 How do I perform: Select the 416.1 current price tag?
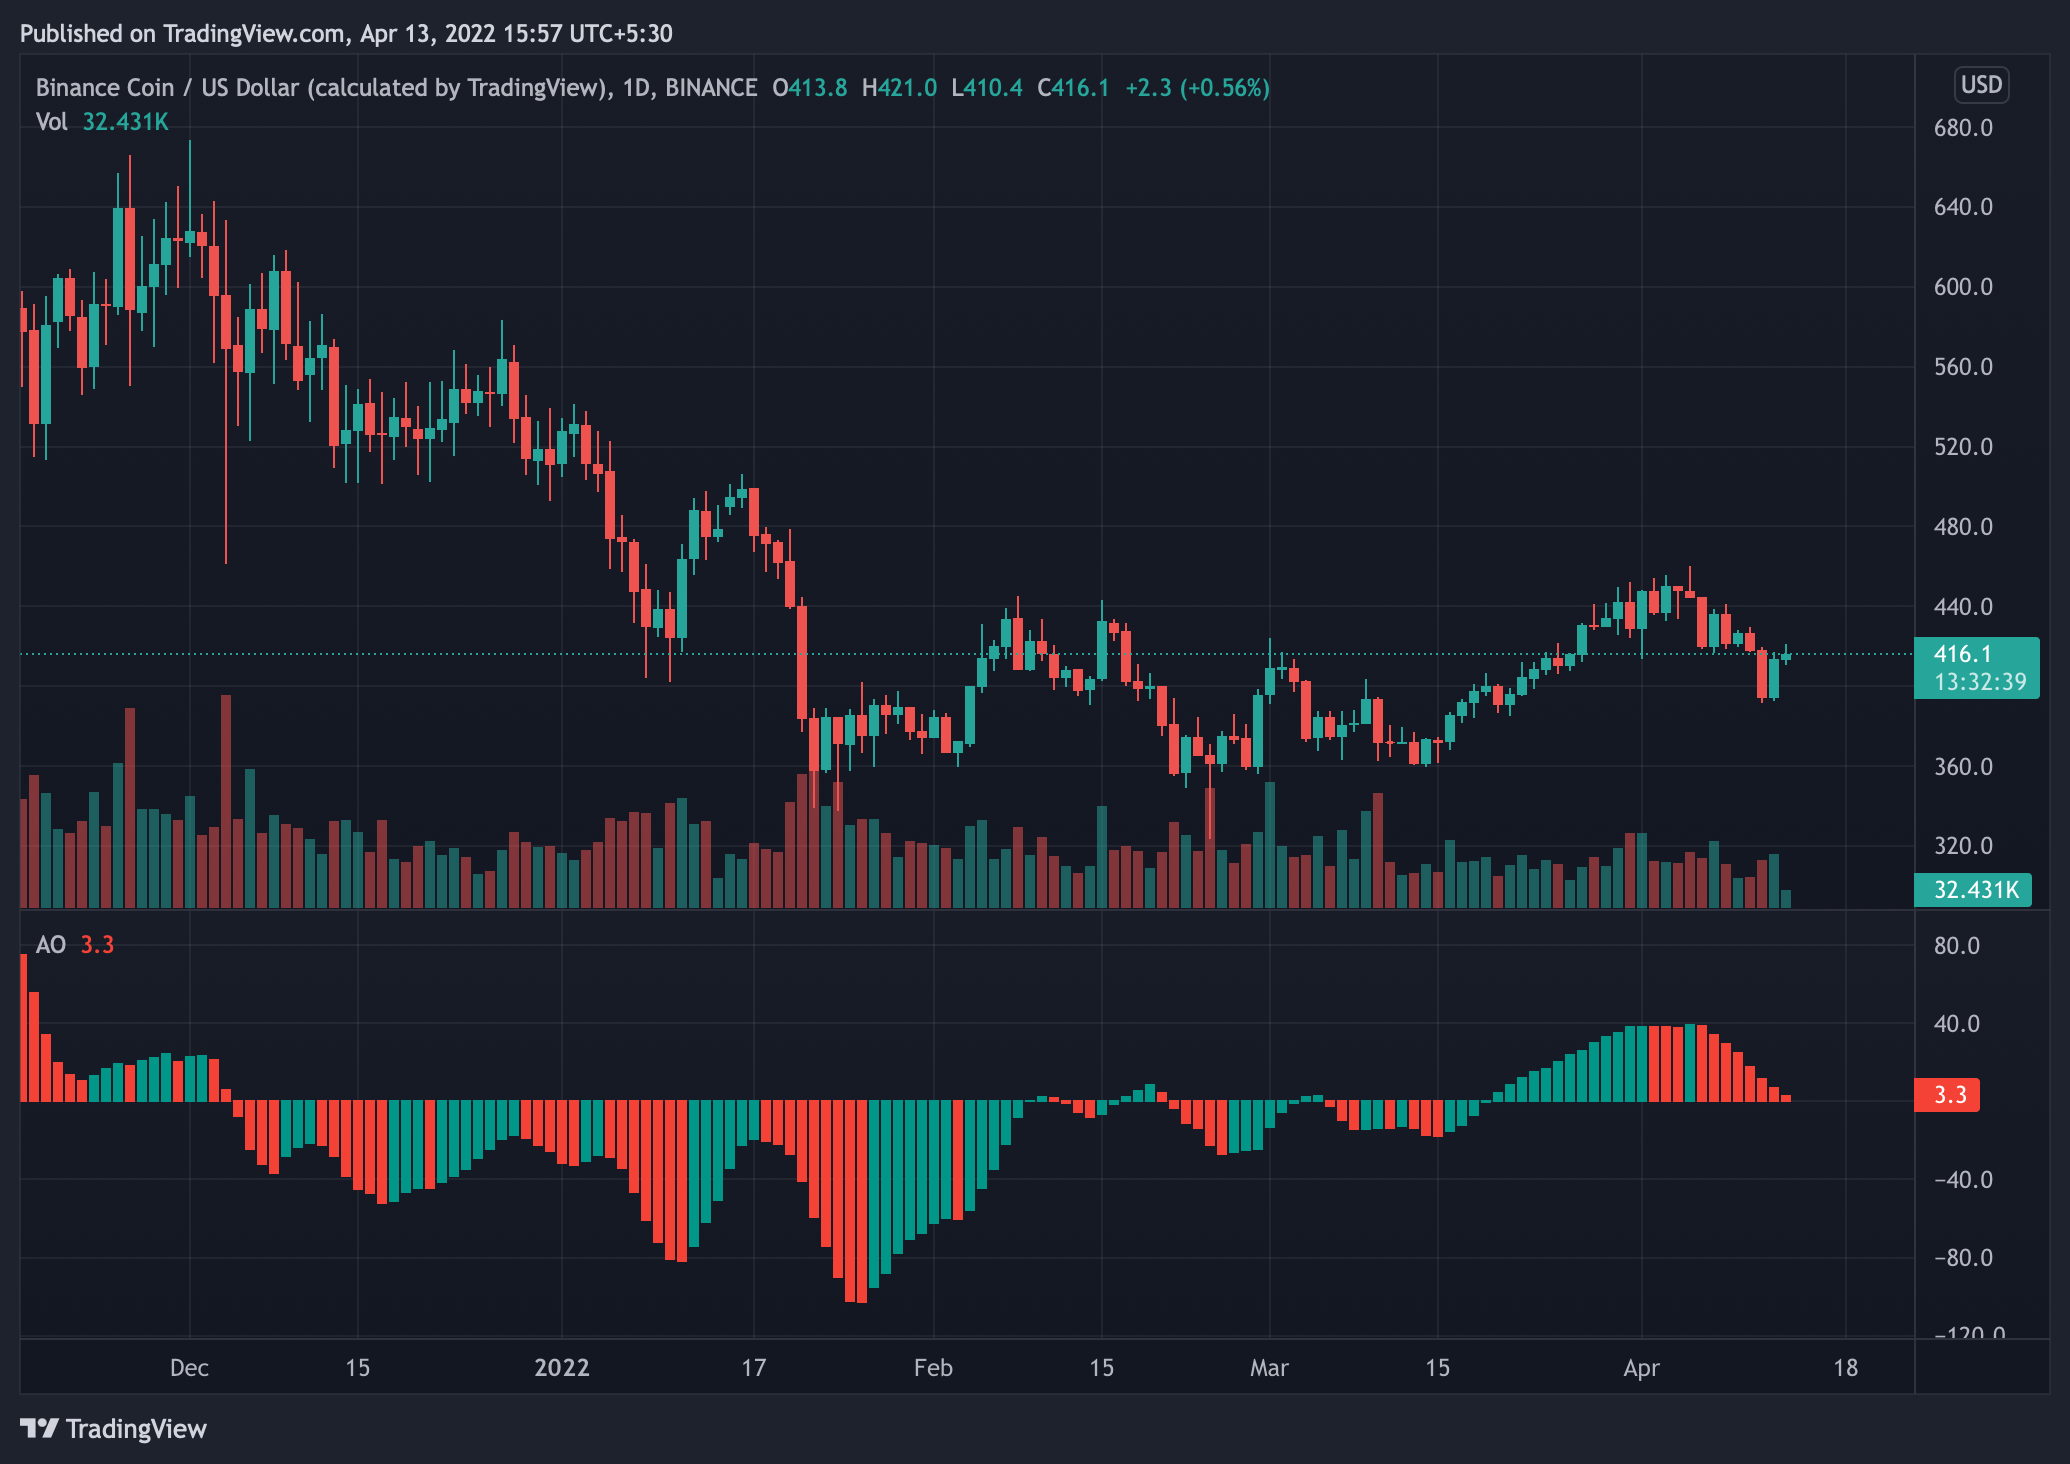[x=1975, y=654]
